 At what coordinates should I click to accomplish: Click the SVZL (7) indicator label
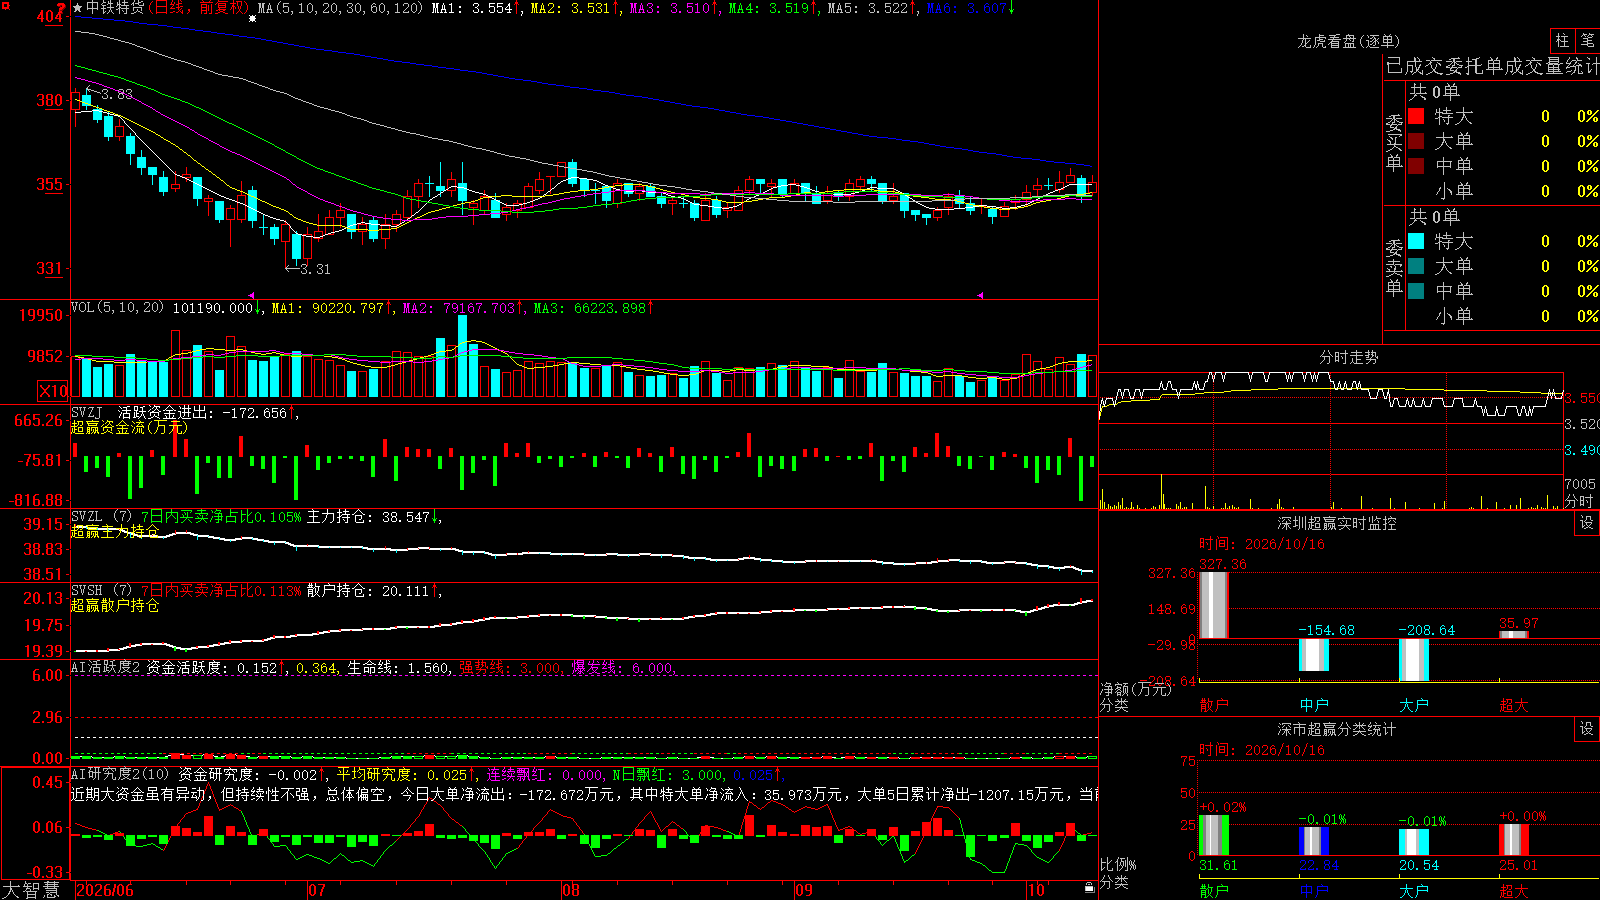click(x=101, y=517)
